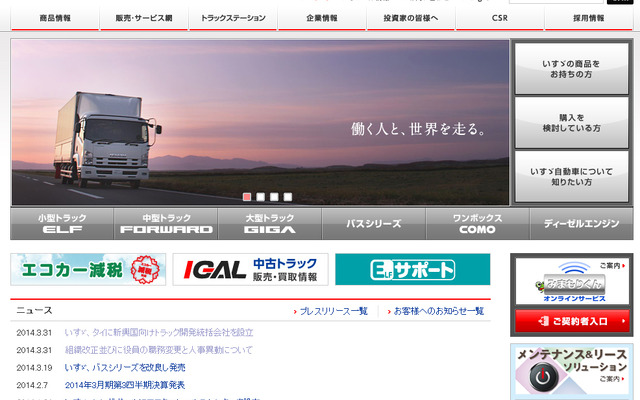Screen dimensions: 640x400
Task: Open news 2014年3月期第3四半期決算発表
Action: coord(125,385)
